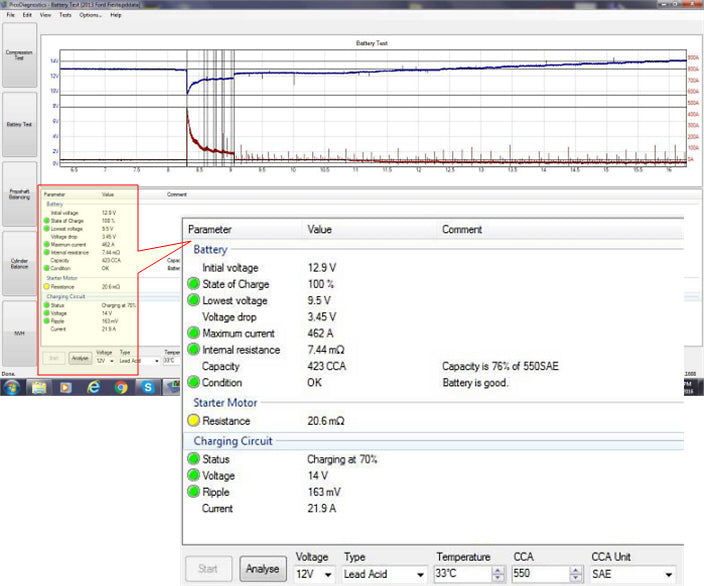
Task: Click Analyse button in the enlarged panel
Action: pyautogui.click(x=263, y=569)
